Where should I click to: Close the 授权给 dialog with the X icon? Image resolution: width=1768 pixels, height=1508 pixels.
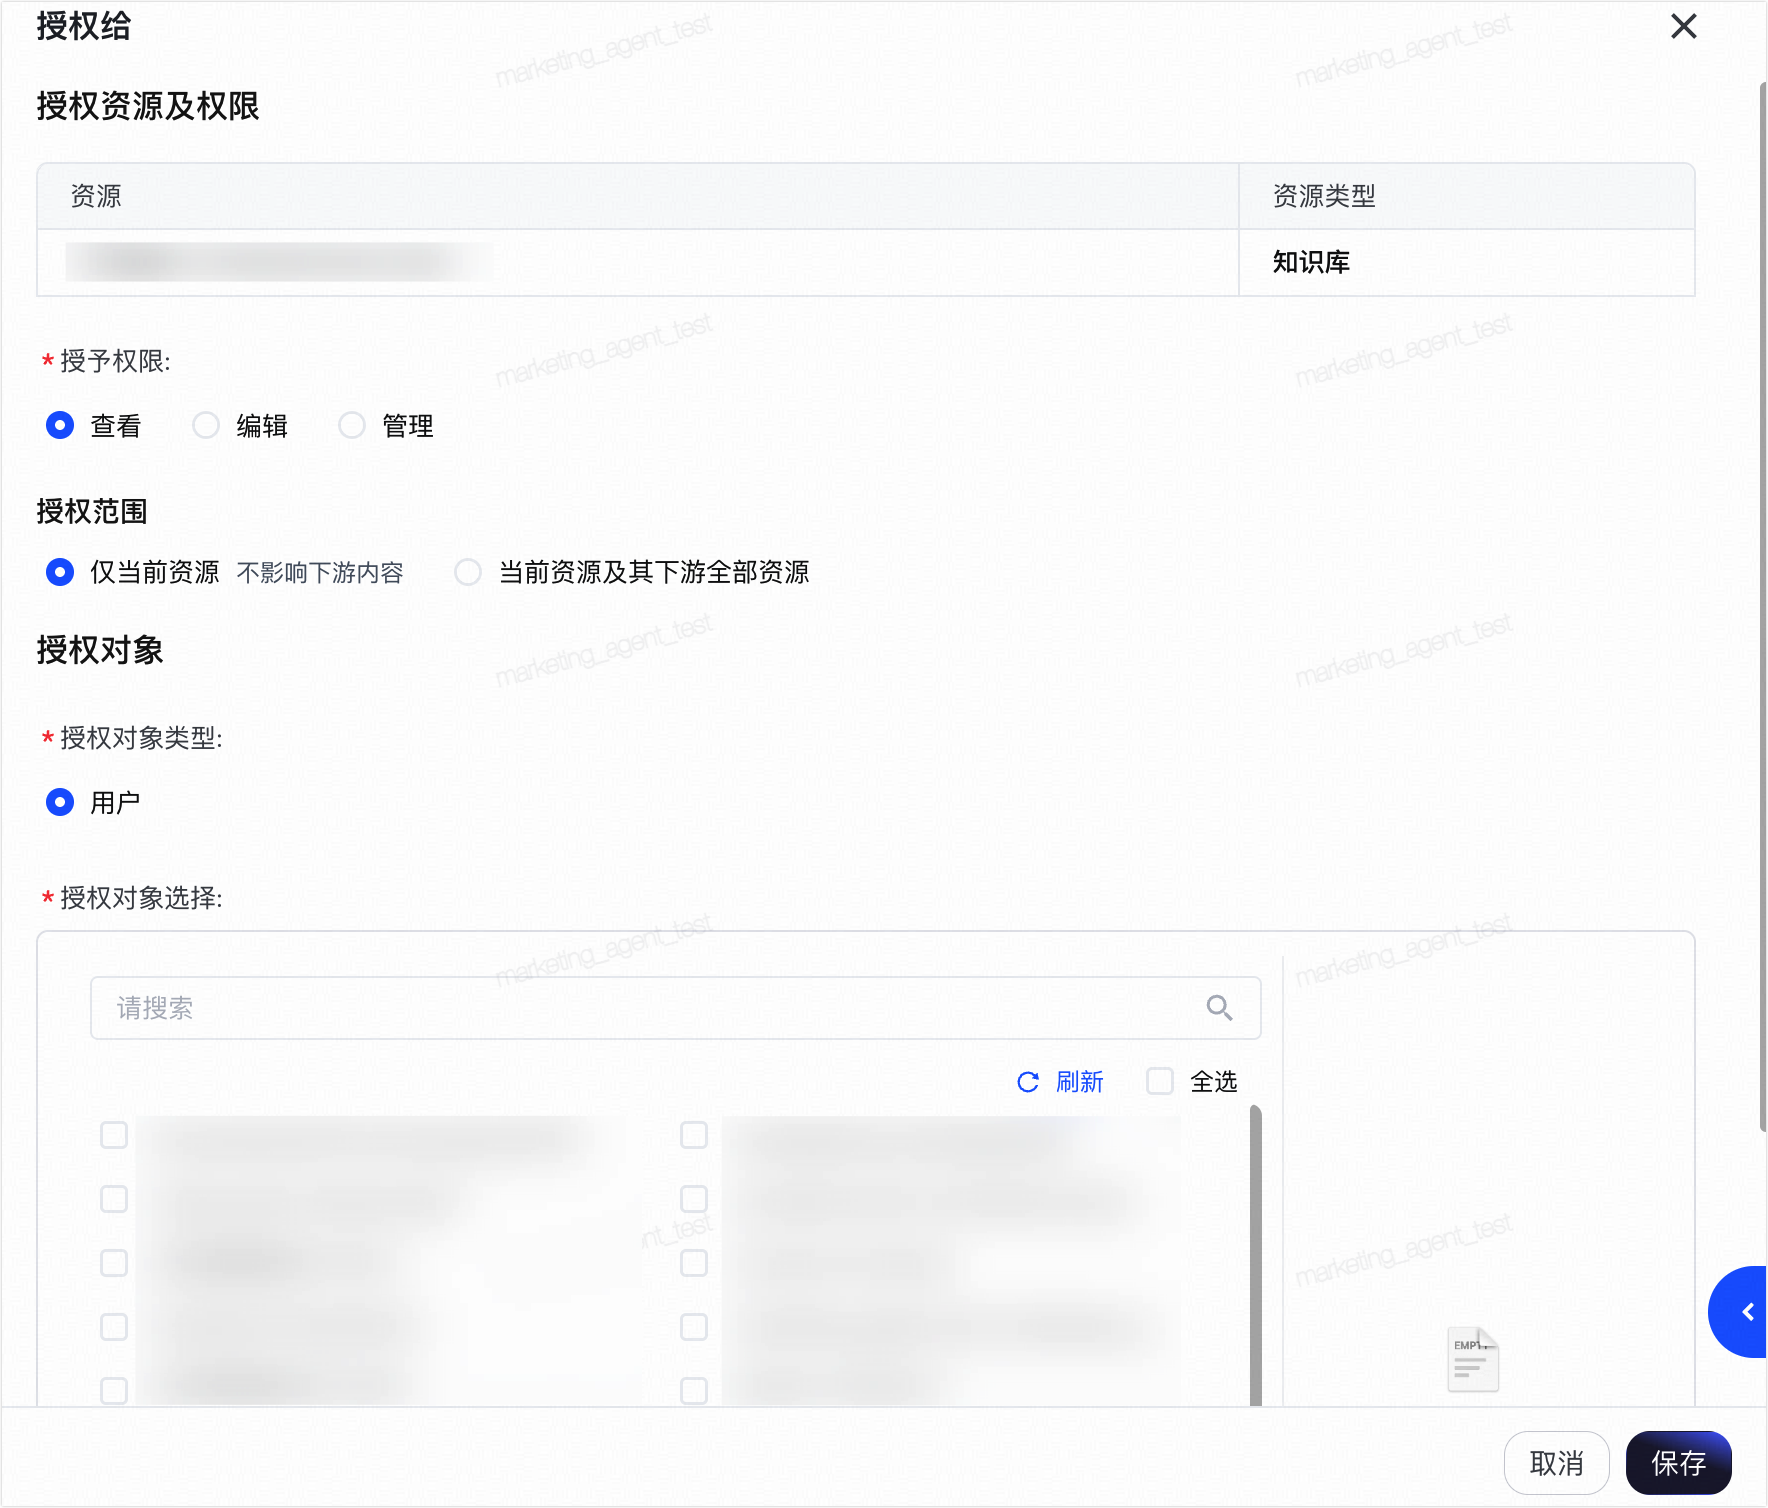1684,26
